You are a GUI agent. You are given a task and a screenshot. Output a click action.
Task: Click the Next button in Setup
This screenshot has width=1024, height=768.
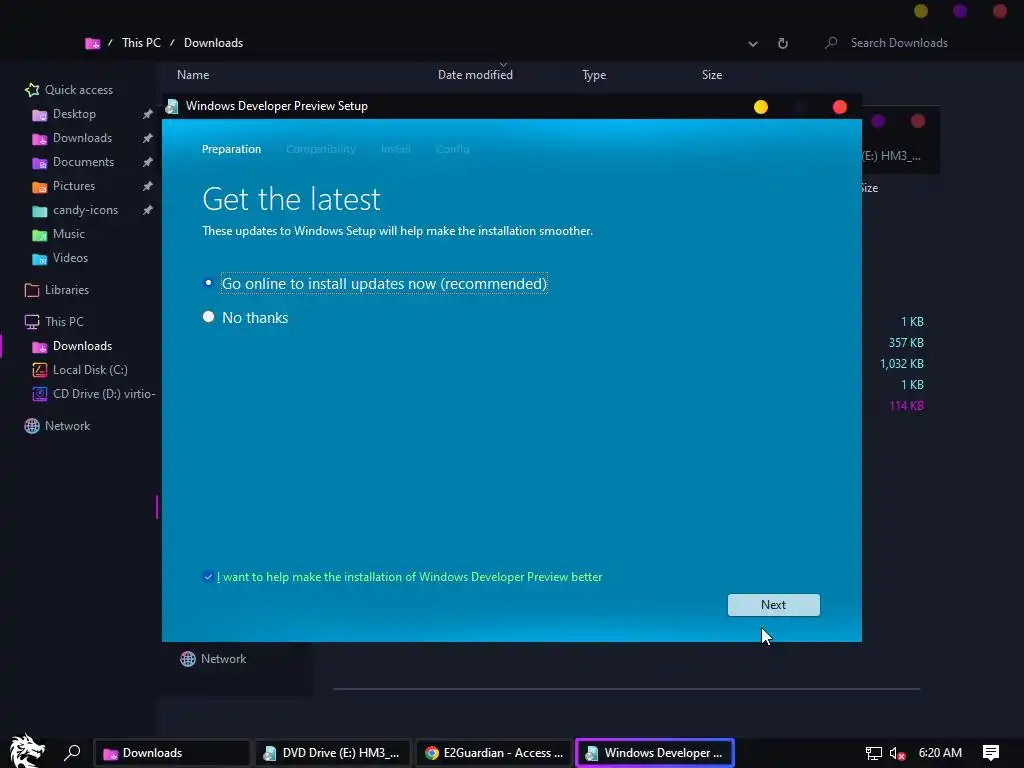(x=773, y=605)
